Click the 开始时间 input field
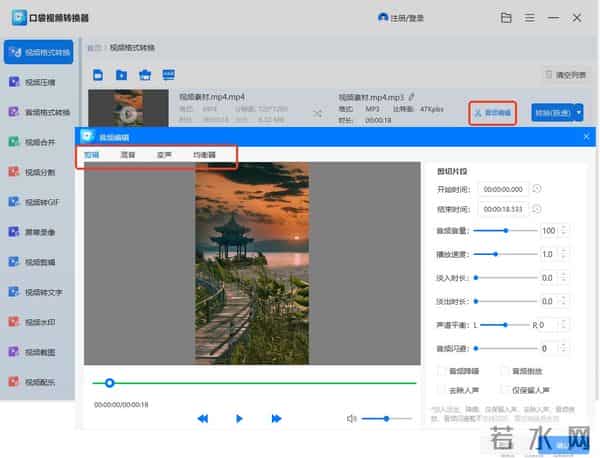Image resolution: width=600 pixels, height=458 pixels. [x=503, y=189]
